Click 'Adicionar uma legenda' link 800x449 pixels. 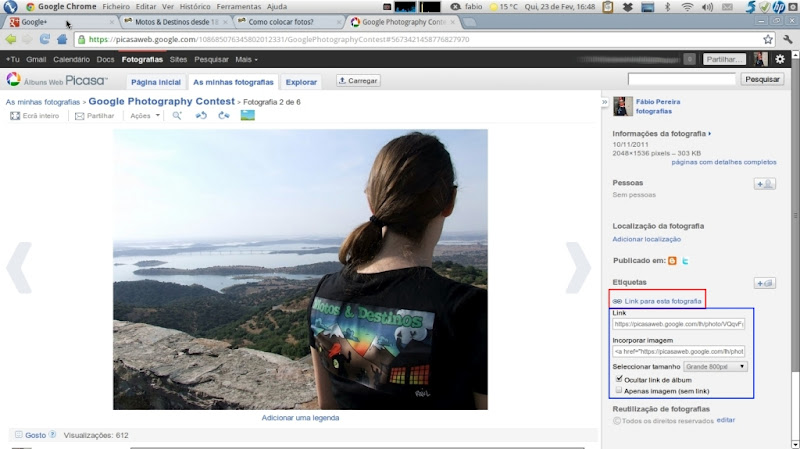pyautogui.click(x=300, y=417)
